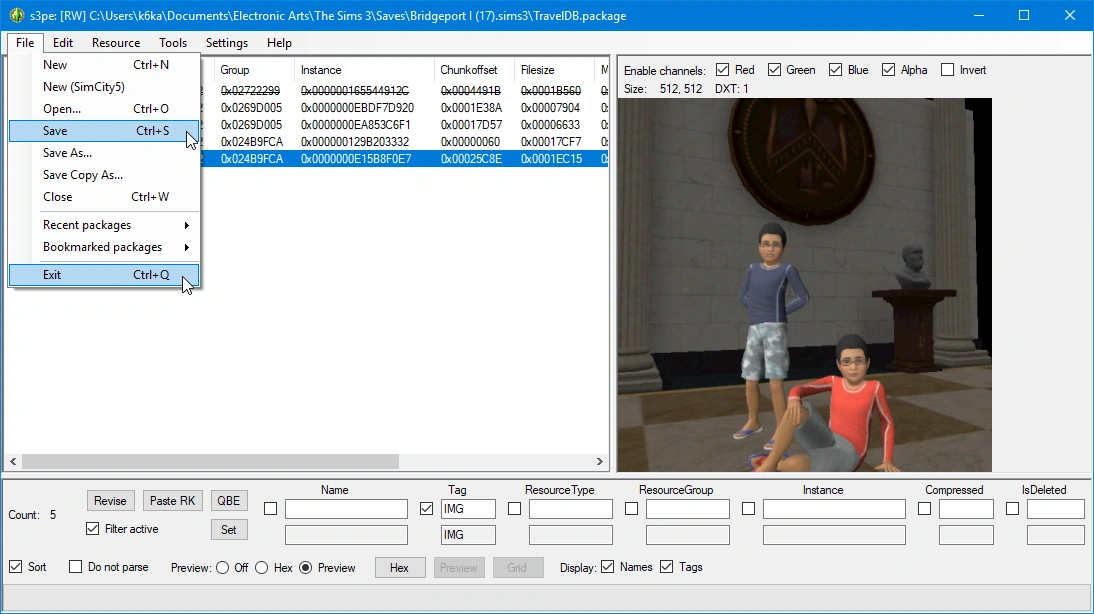
Task: Enable the Compressed filter checkbox
Action: pyautogui.click(x=924, y=509)
